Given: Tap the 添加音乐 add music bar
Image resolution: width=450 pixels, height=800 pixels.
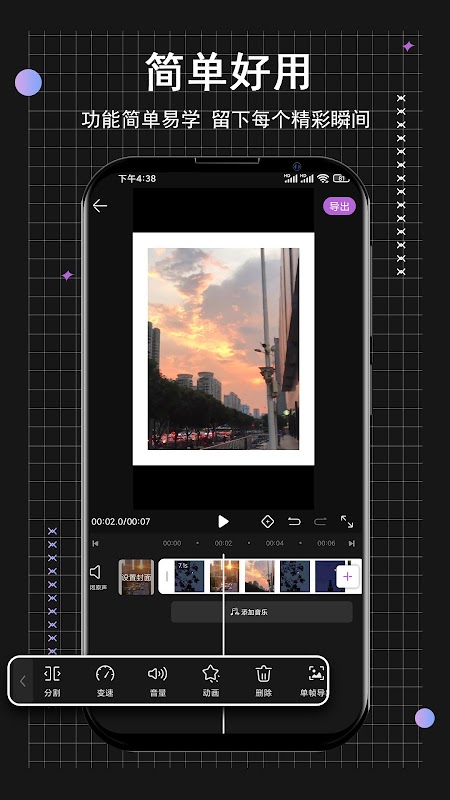Looking at the screenshot, I should pyautogui.click(x=261, y=611).
